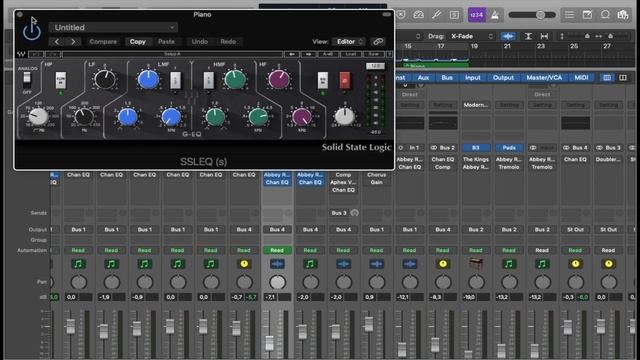Click the purple HF gain knob
The height and width of the screenshot is (360, 640).
[279, 79]
